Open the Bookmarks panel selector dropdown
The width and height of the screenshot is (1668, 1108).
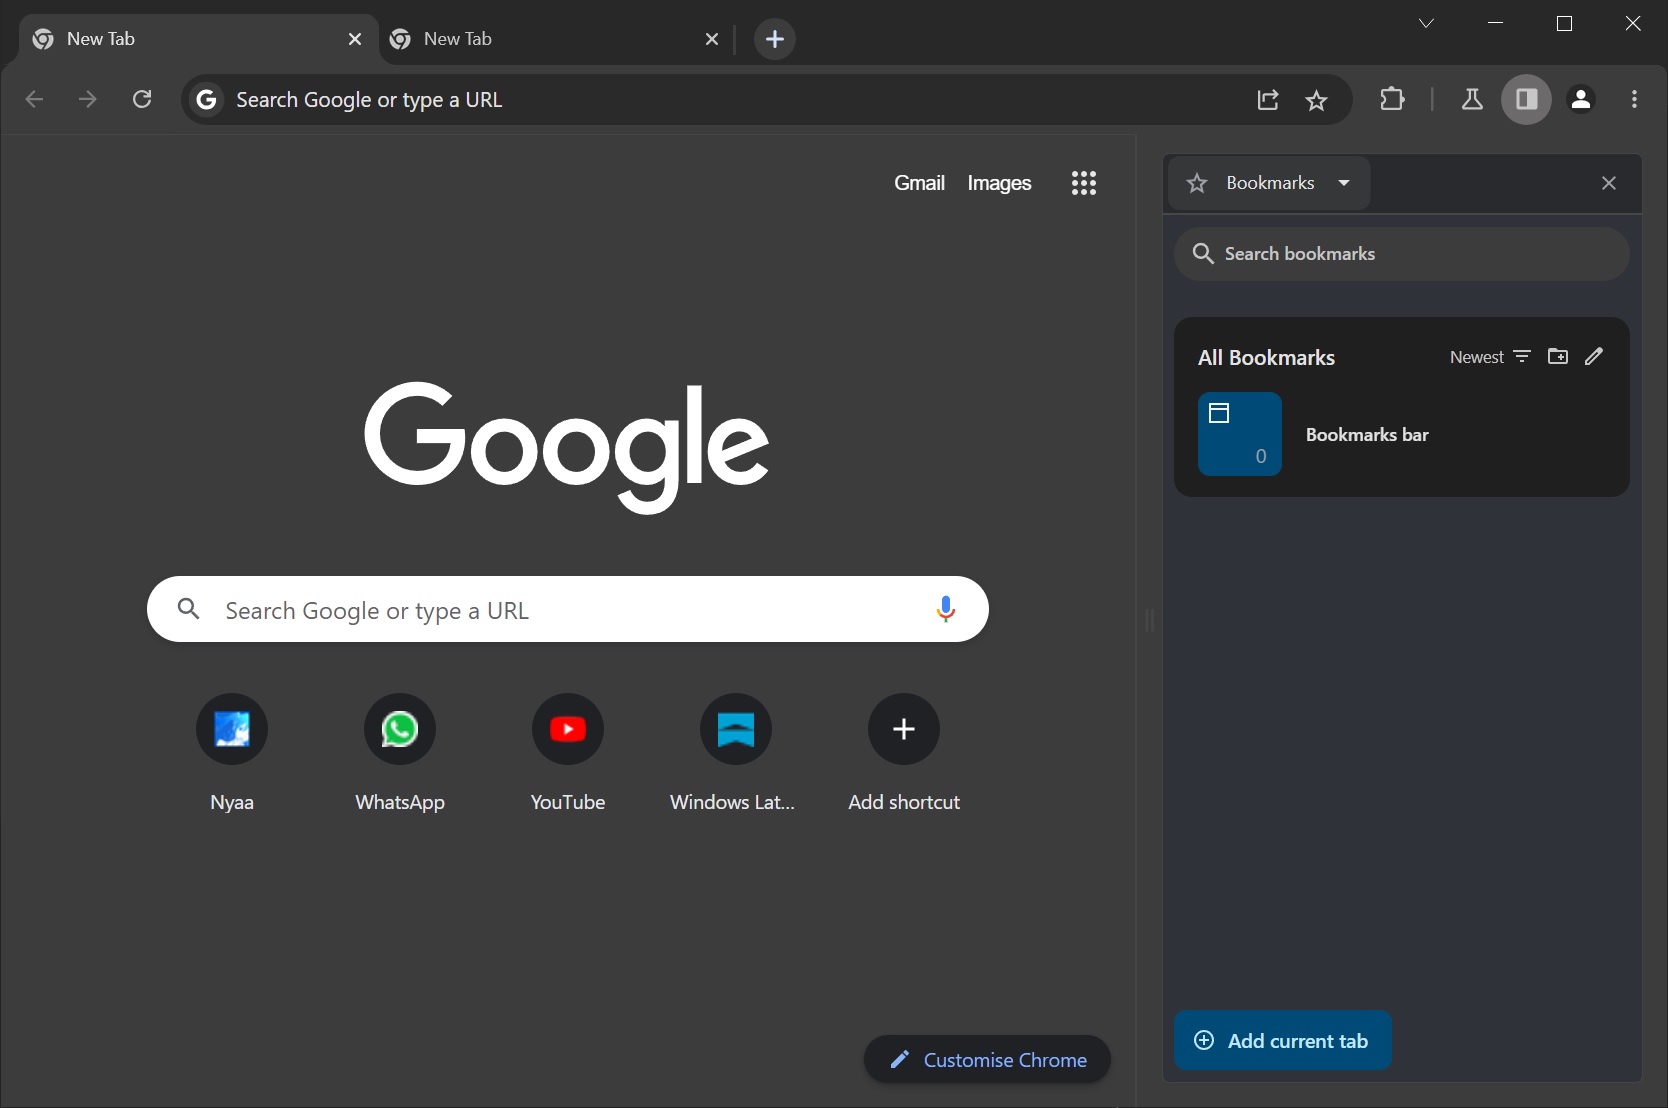tap(1268, 183)
